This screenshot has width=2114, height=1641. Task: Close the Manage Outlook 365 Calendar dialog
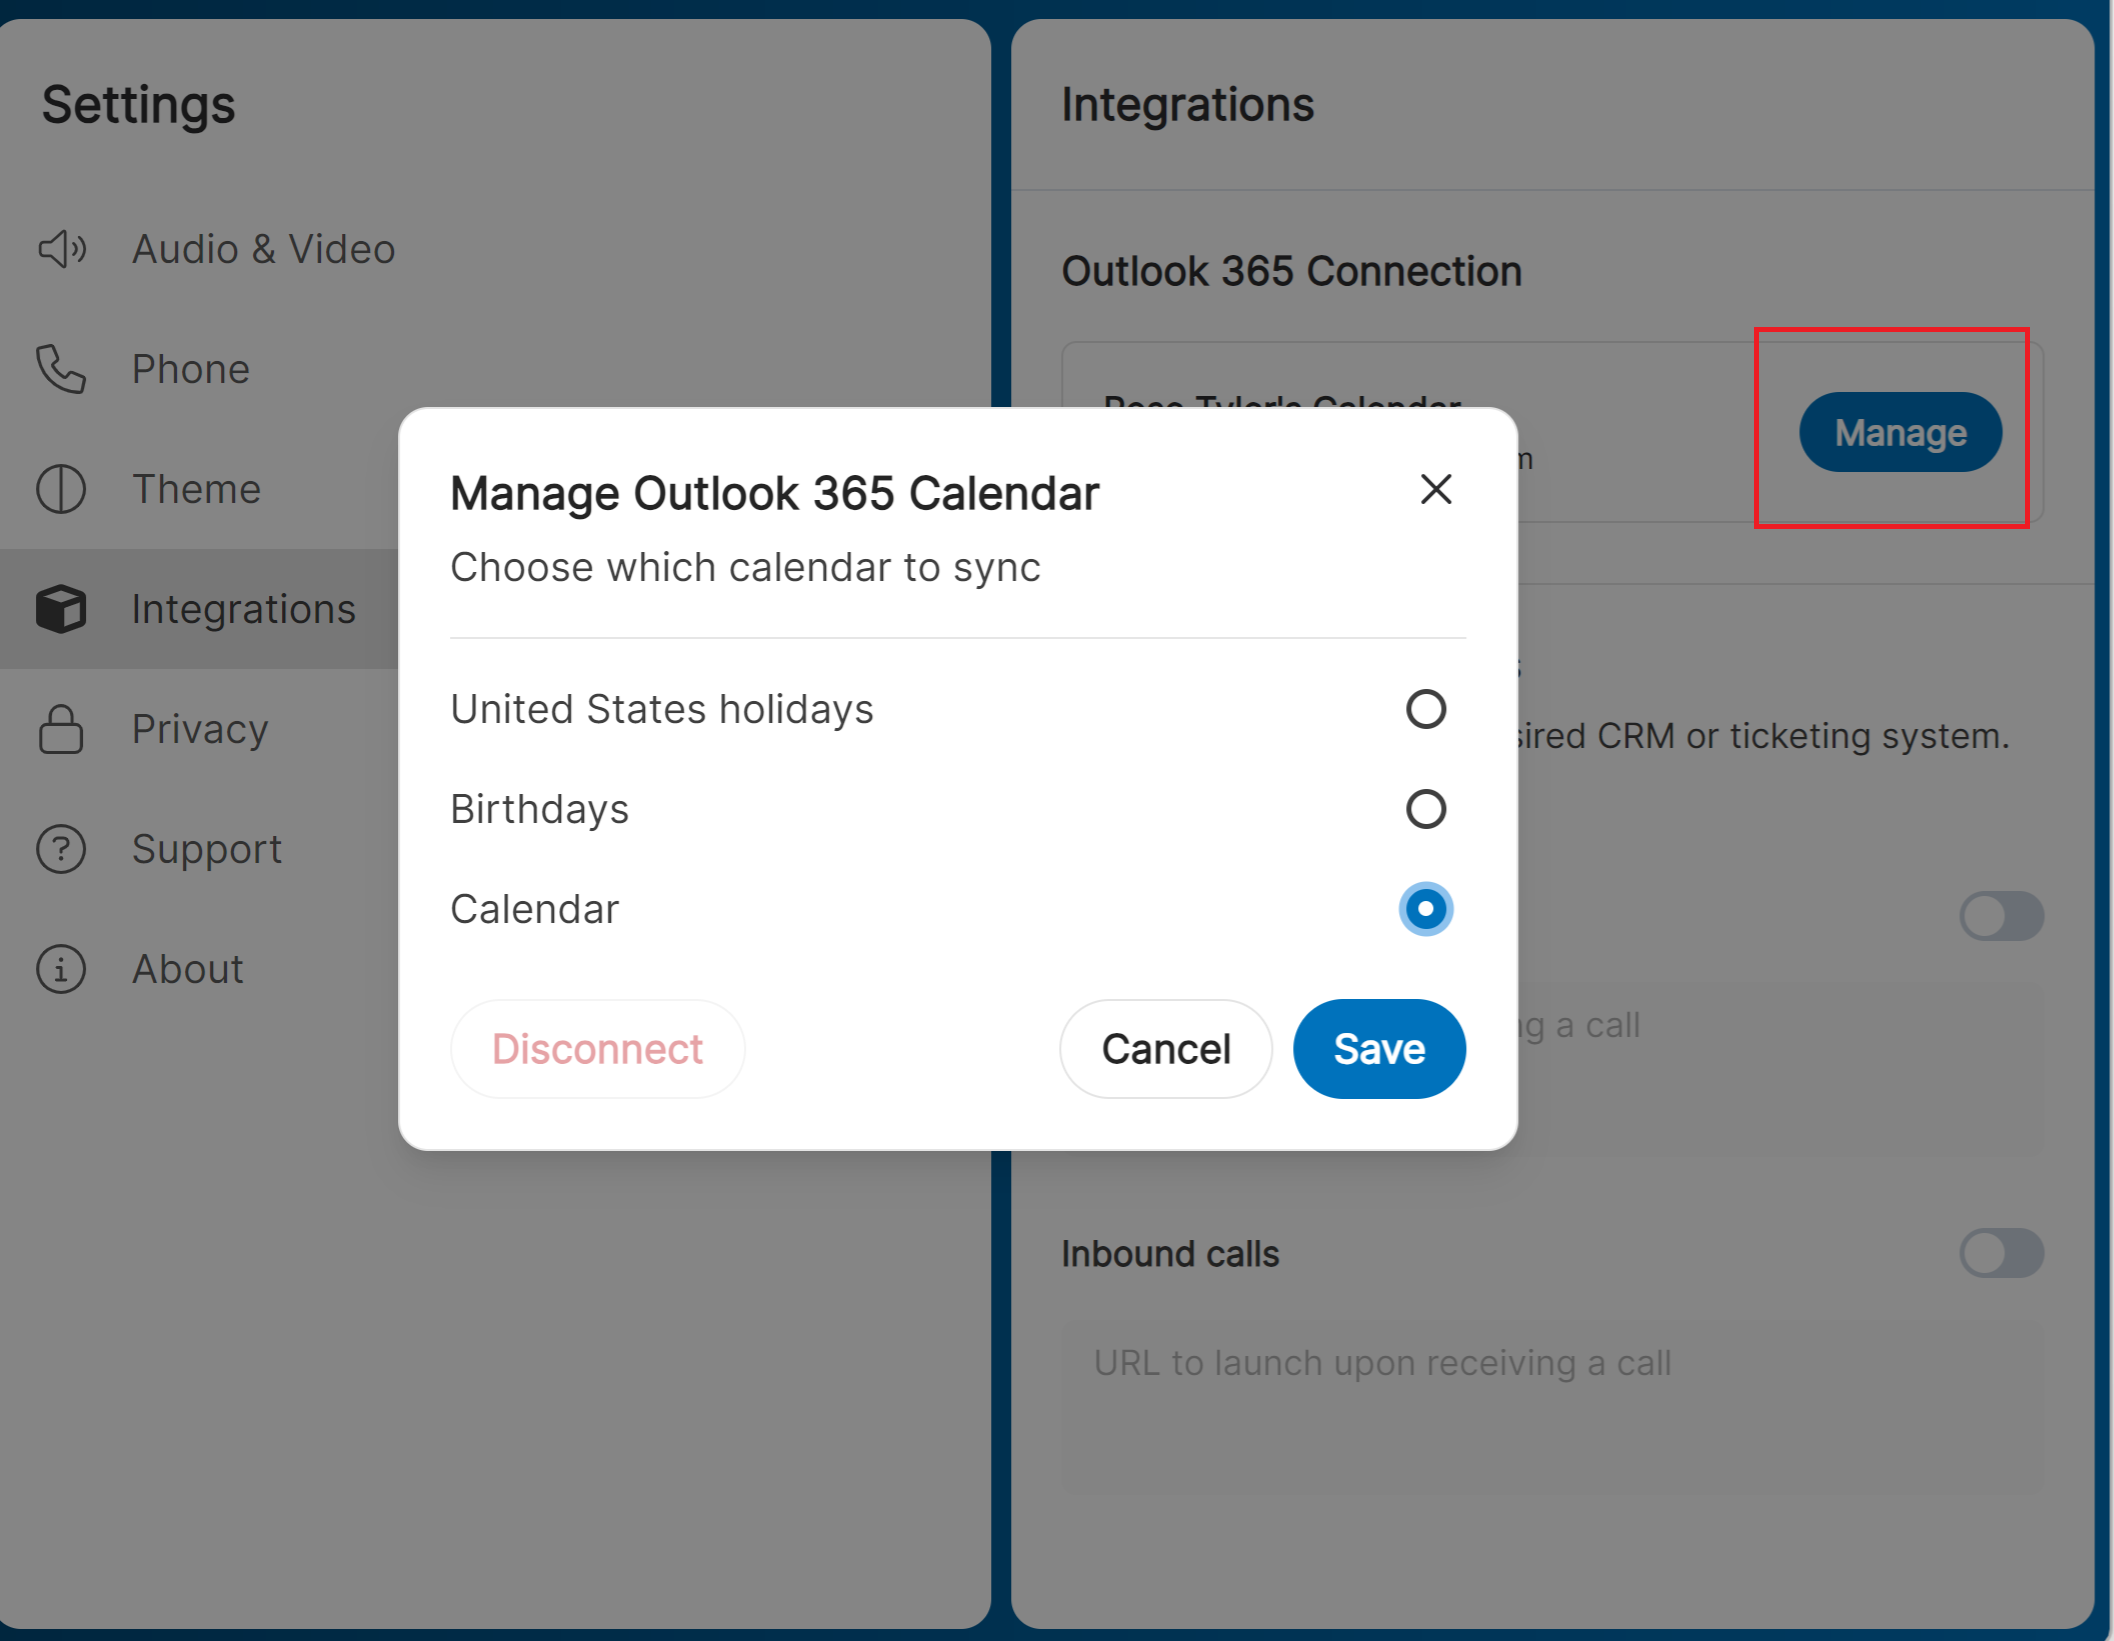click(x=1436, y=489)
